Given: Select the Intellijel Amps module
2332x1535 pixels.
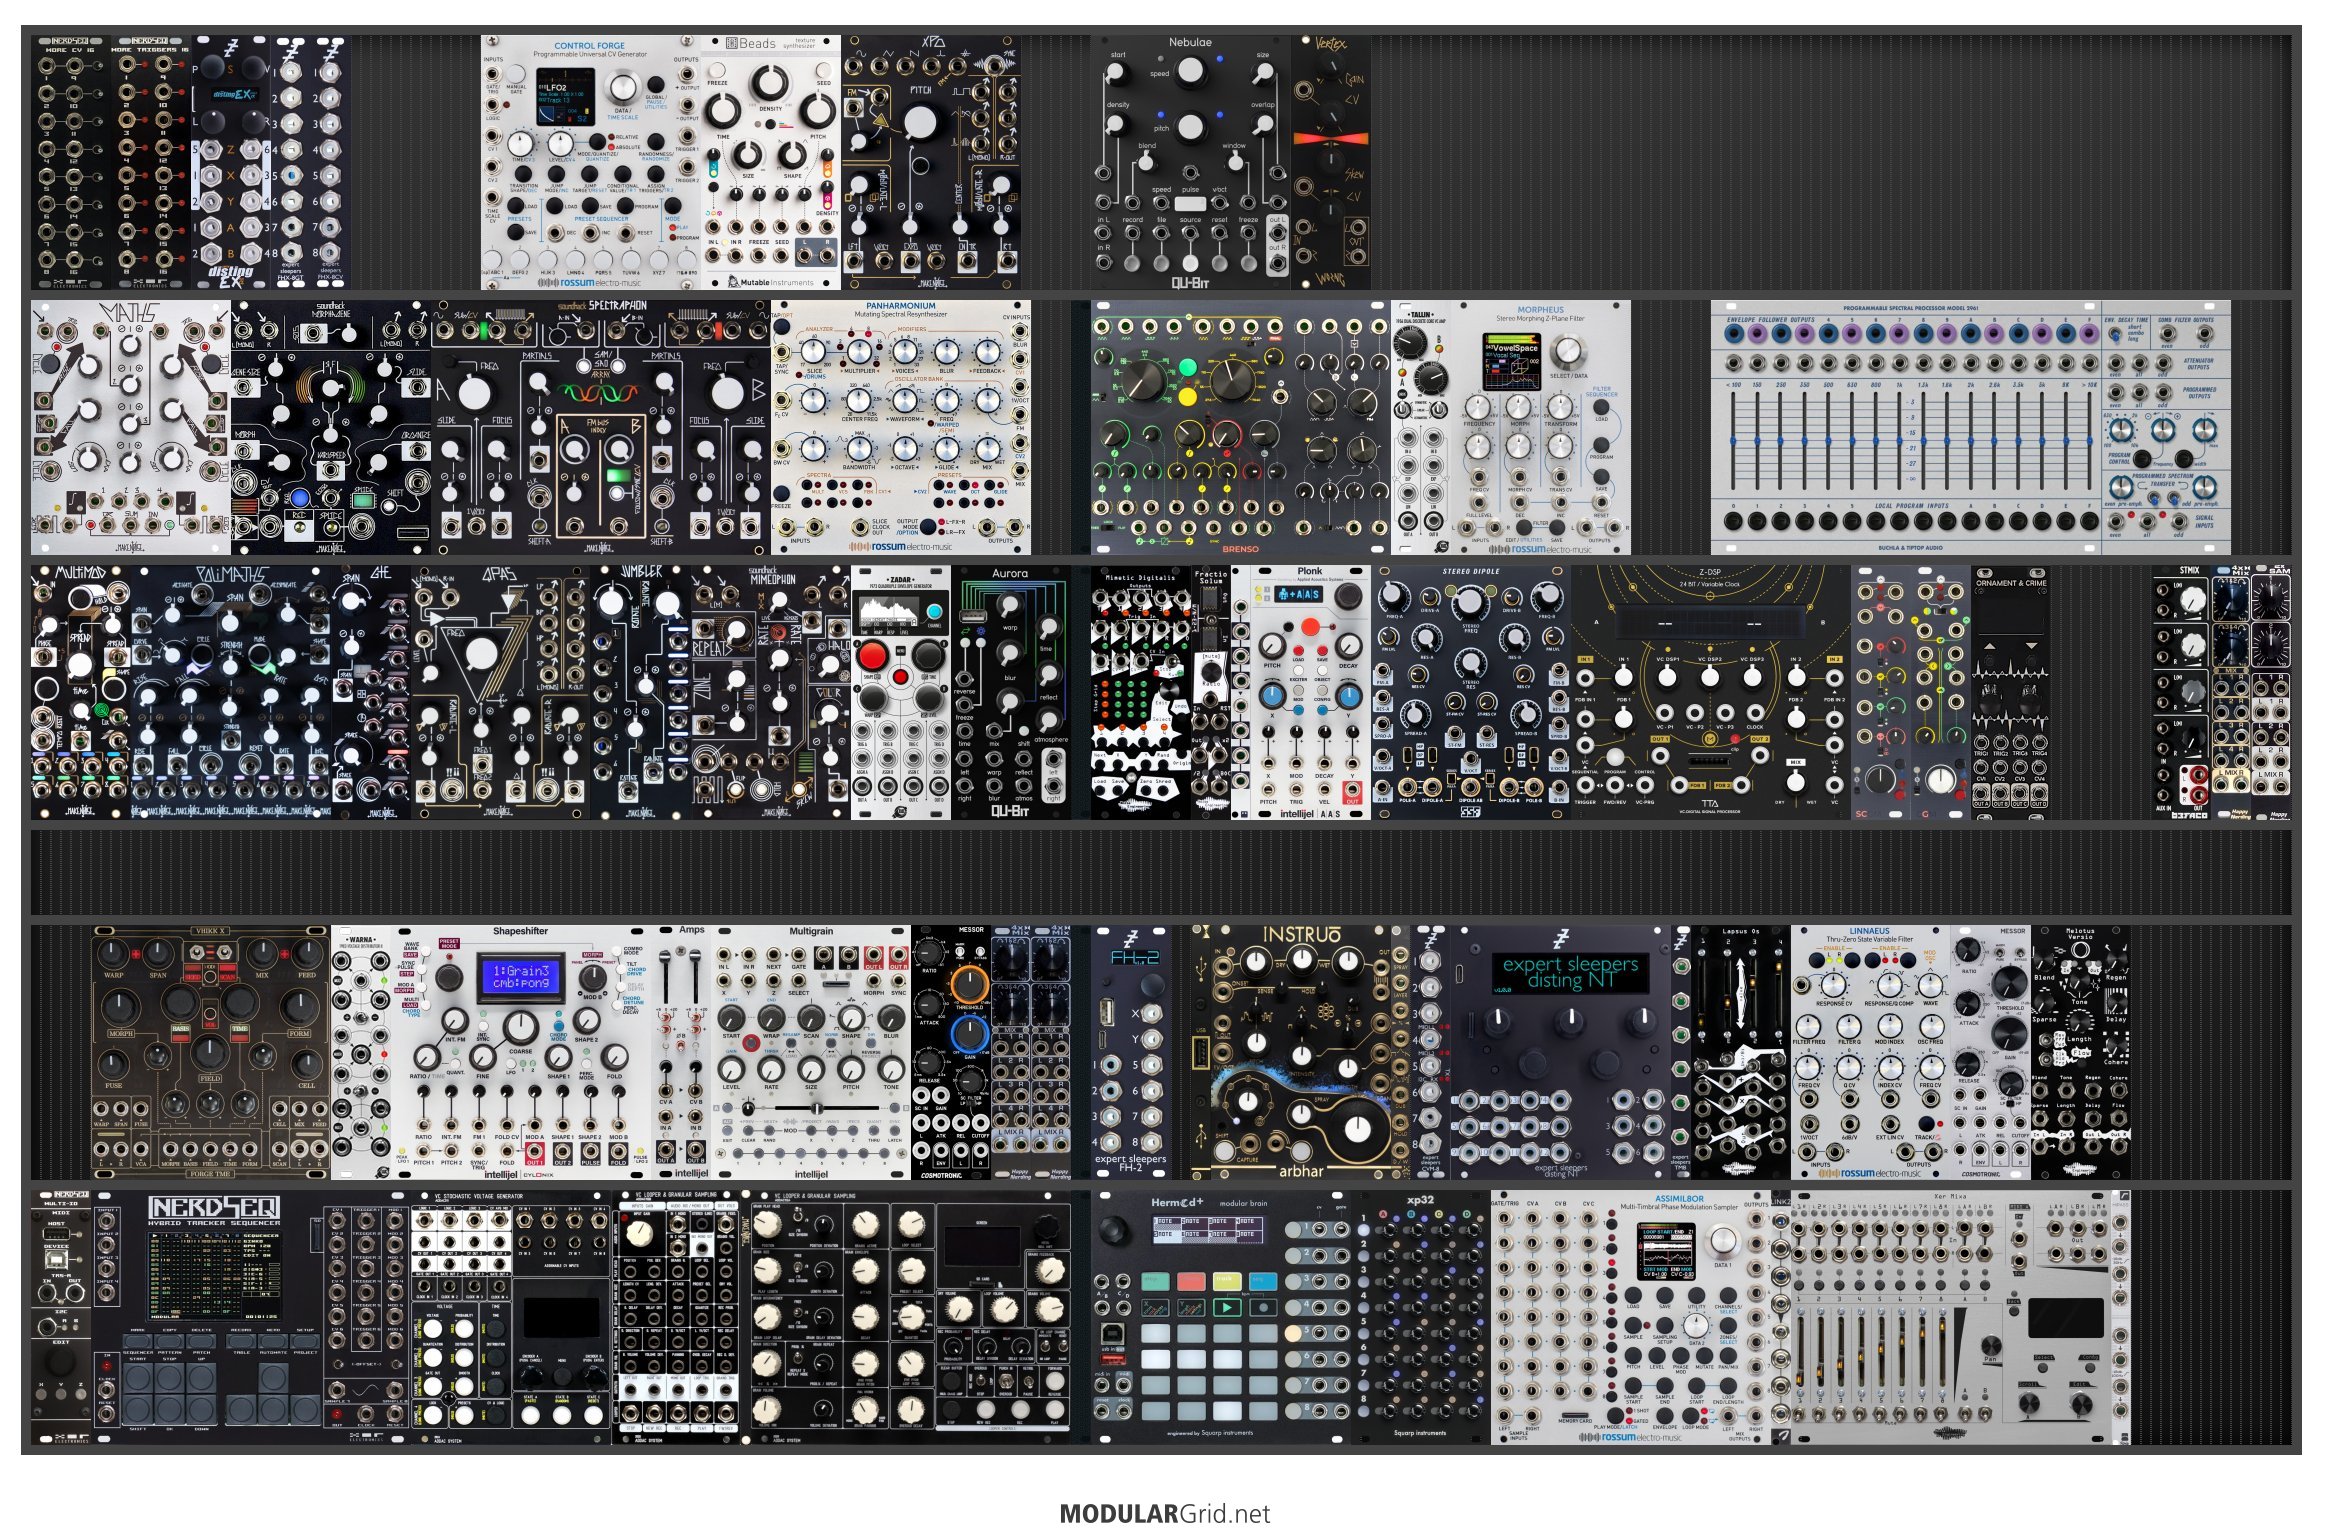Looking at the screenshot, I should [x=680, y=1052].
